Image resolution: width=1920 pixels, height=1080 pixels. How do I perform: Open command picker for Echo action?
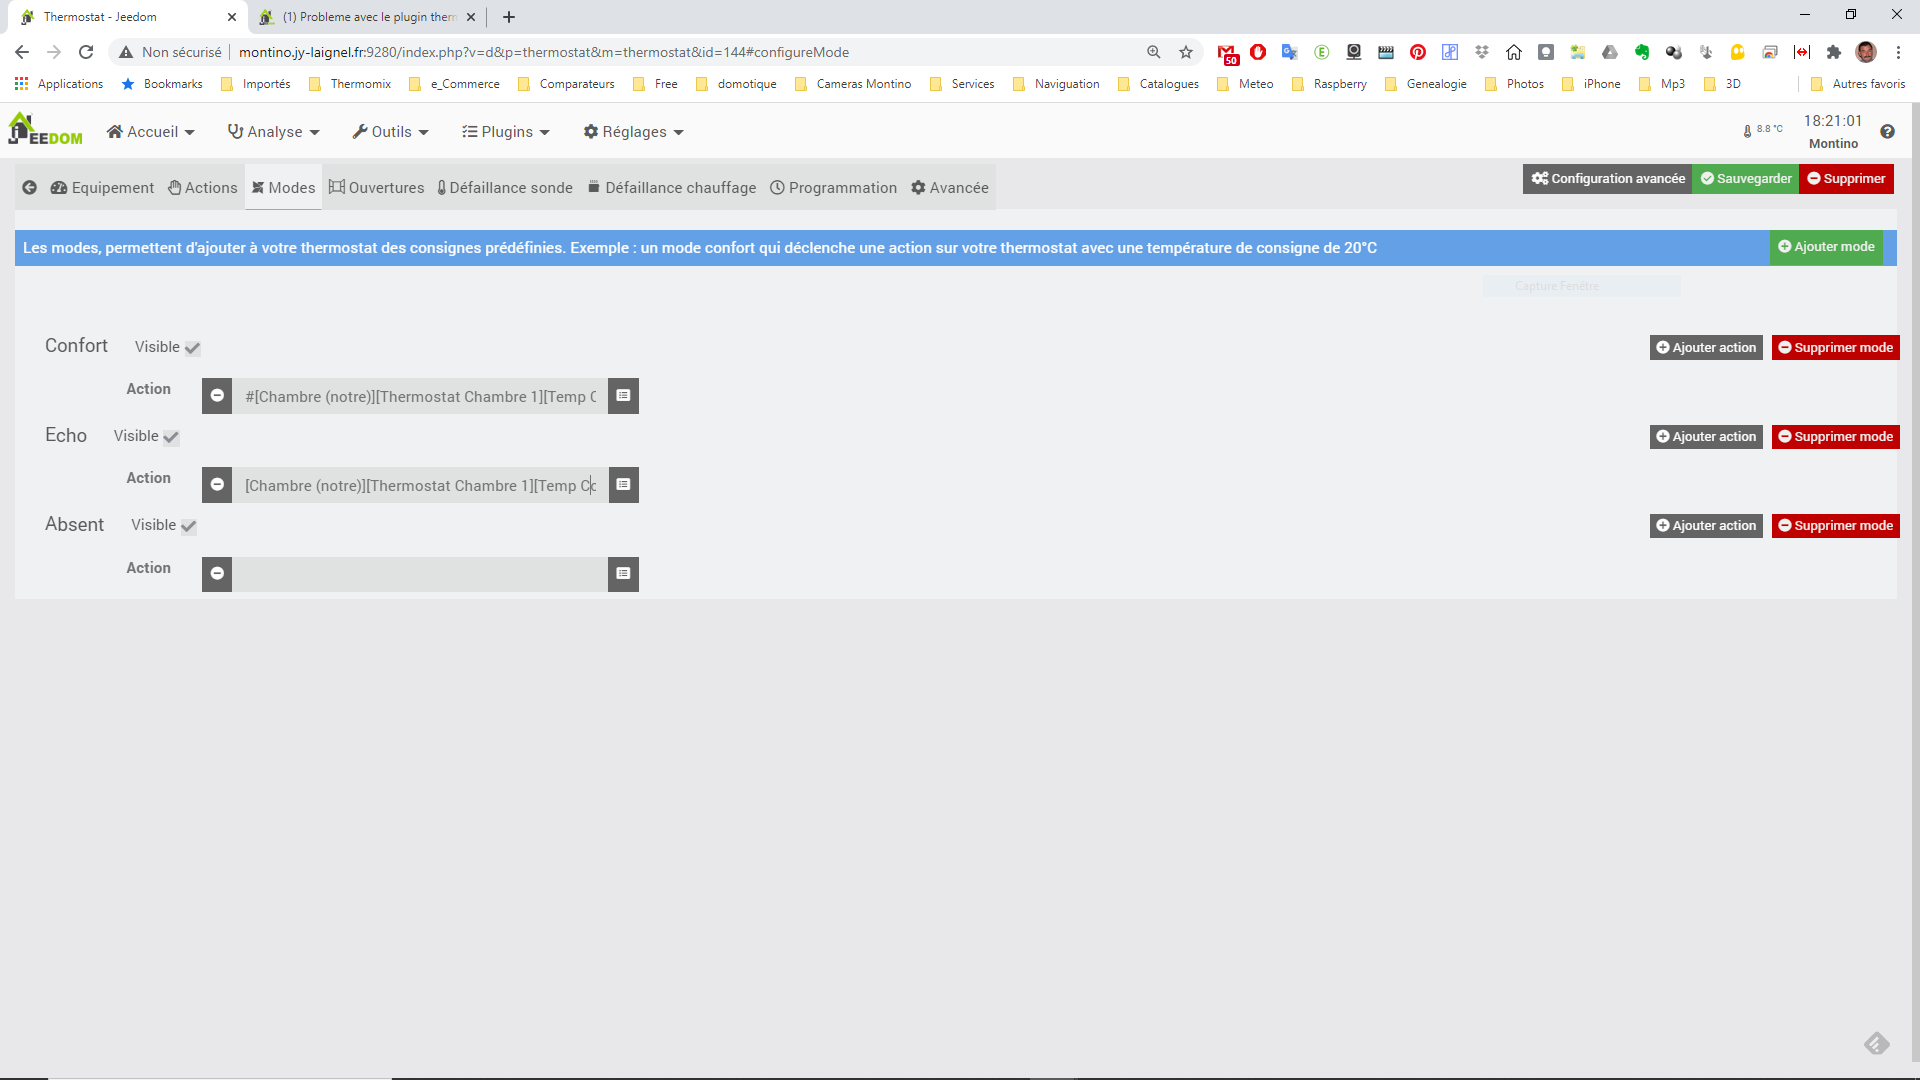pyautogui.click(x=623, y=485)
